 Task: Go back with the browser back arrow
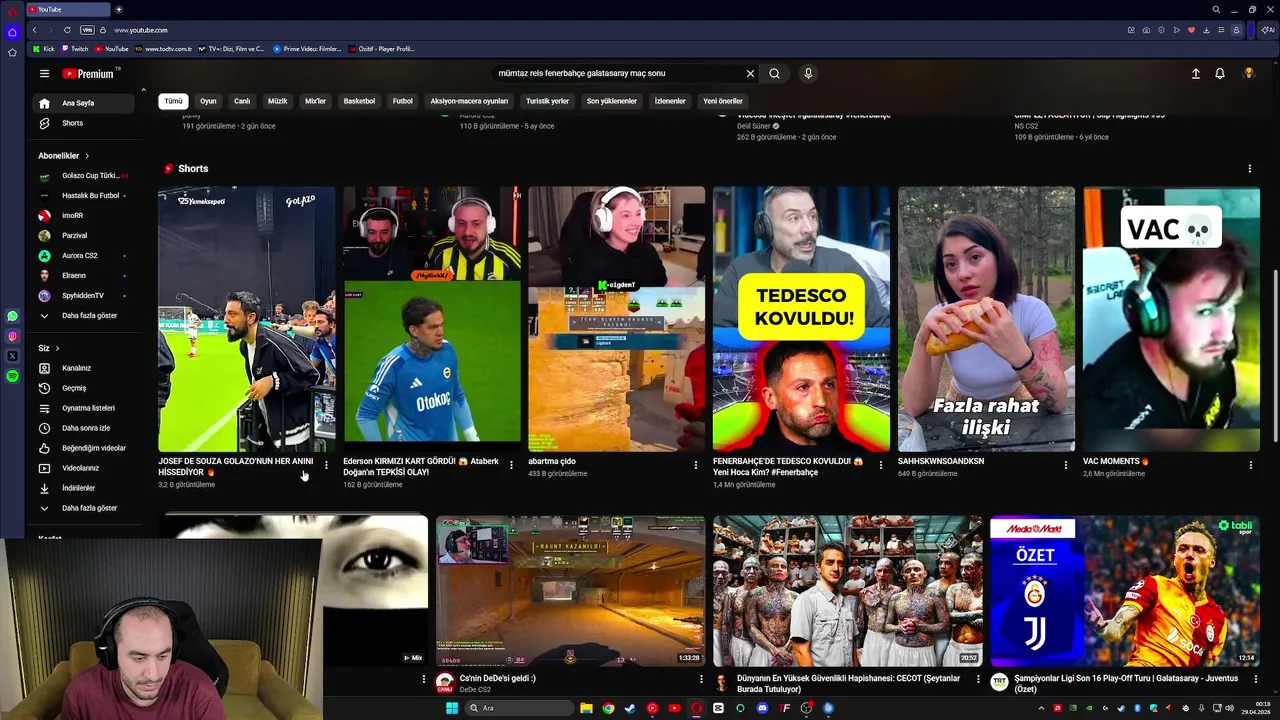pos(34,30)
